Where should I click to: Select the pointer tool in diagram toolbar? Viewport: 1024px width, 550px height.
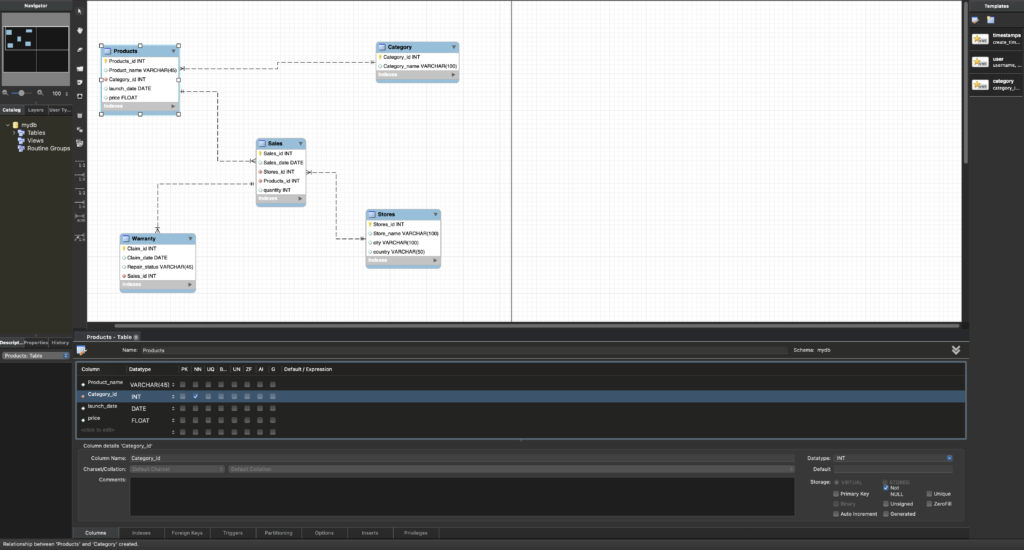click(x=80, y=11)
